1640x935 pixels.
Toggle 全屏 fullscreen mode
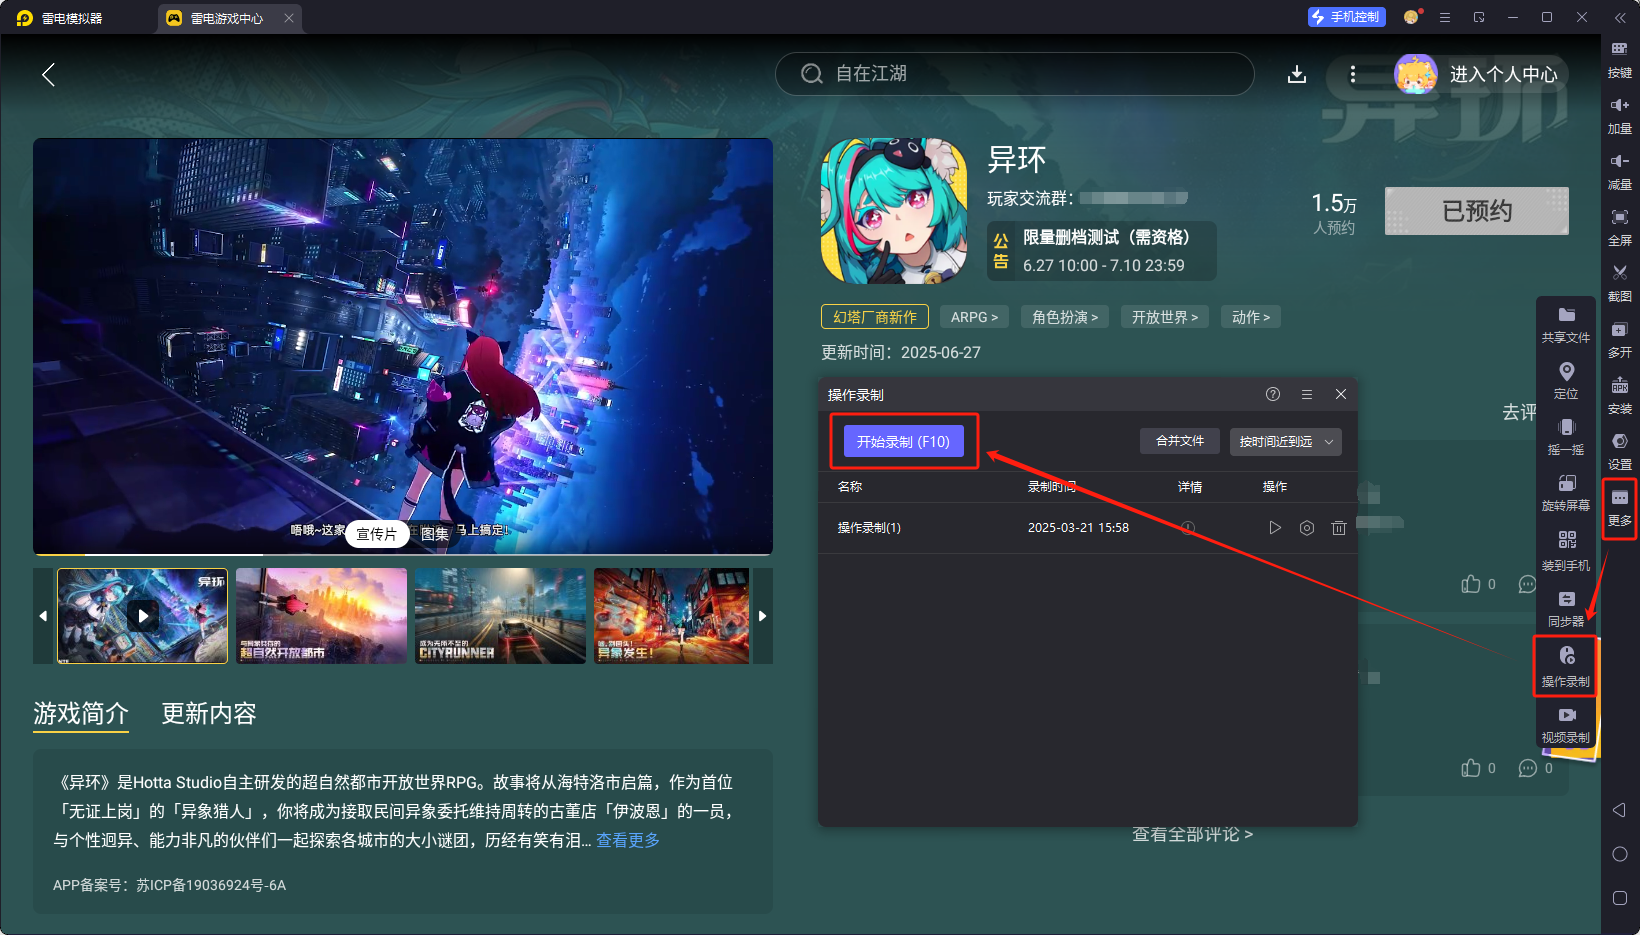point(1620,228)
